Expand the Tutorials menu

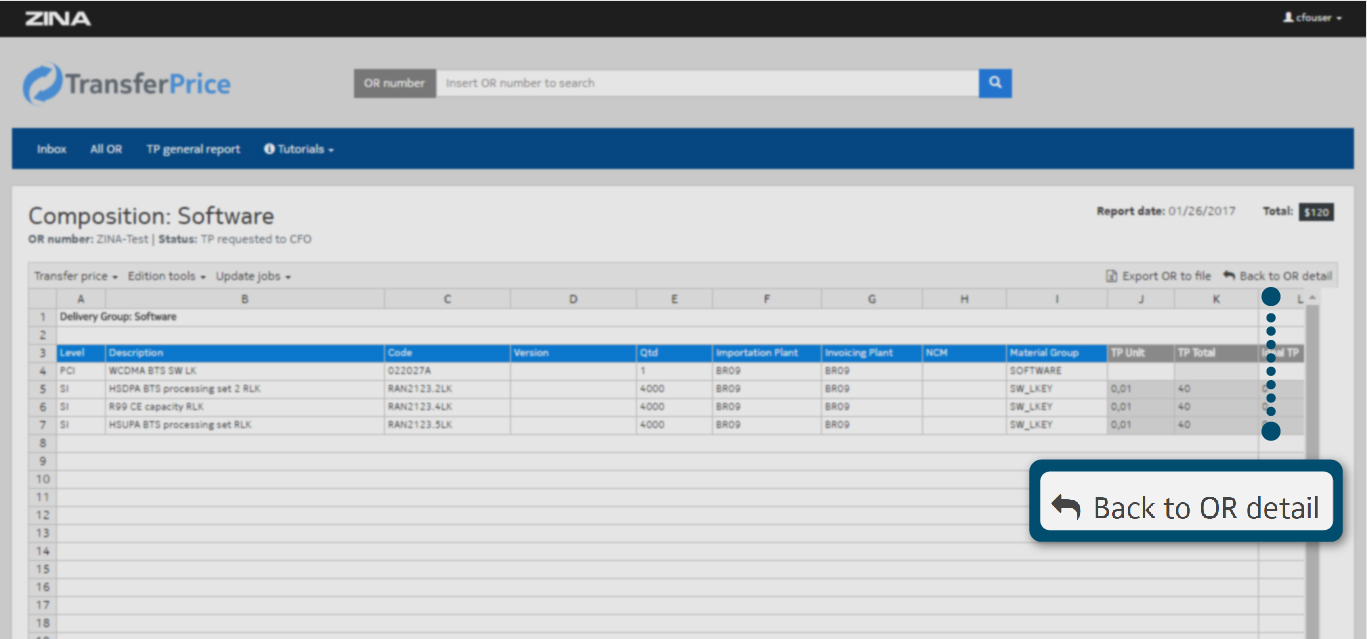[298, 149]
